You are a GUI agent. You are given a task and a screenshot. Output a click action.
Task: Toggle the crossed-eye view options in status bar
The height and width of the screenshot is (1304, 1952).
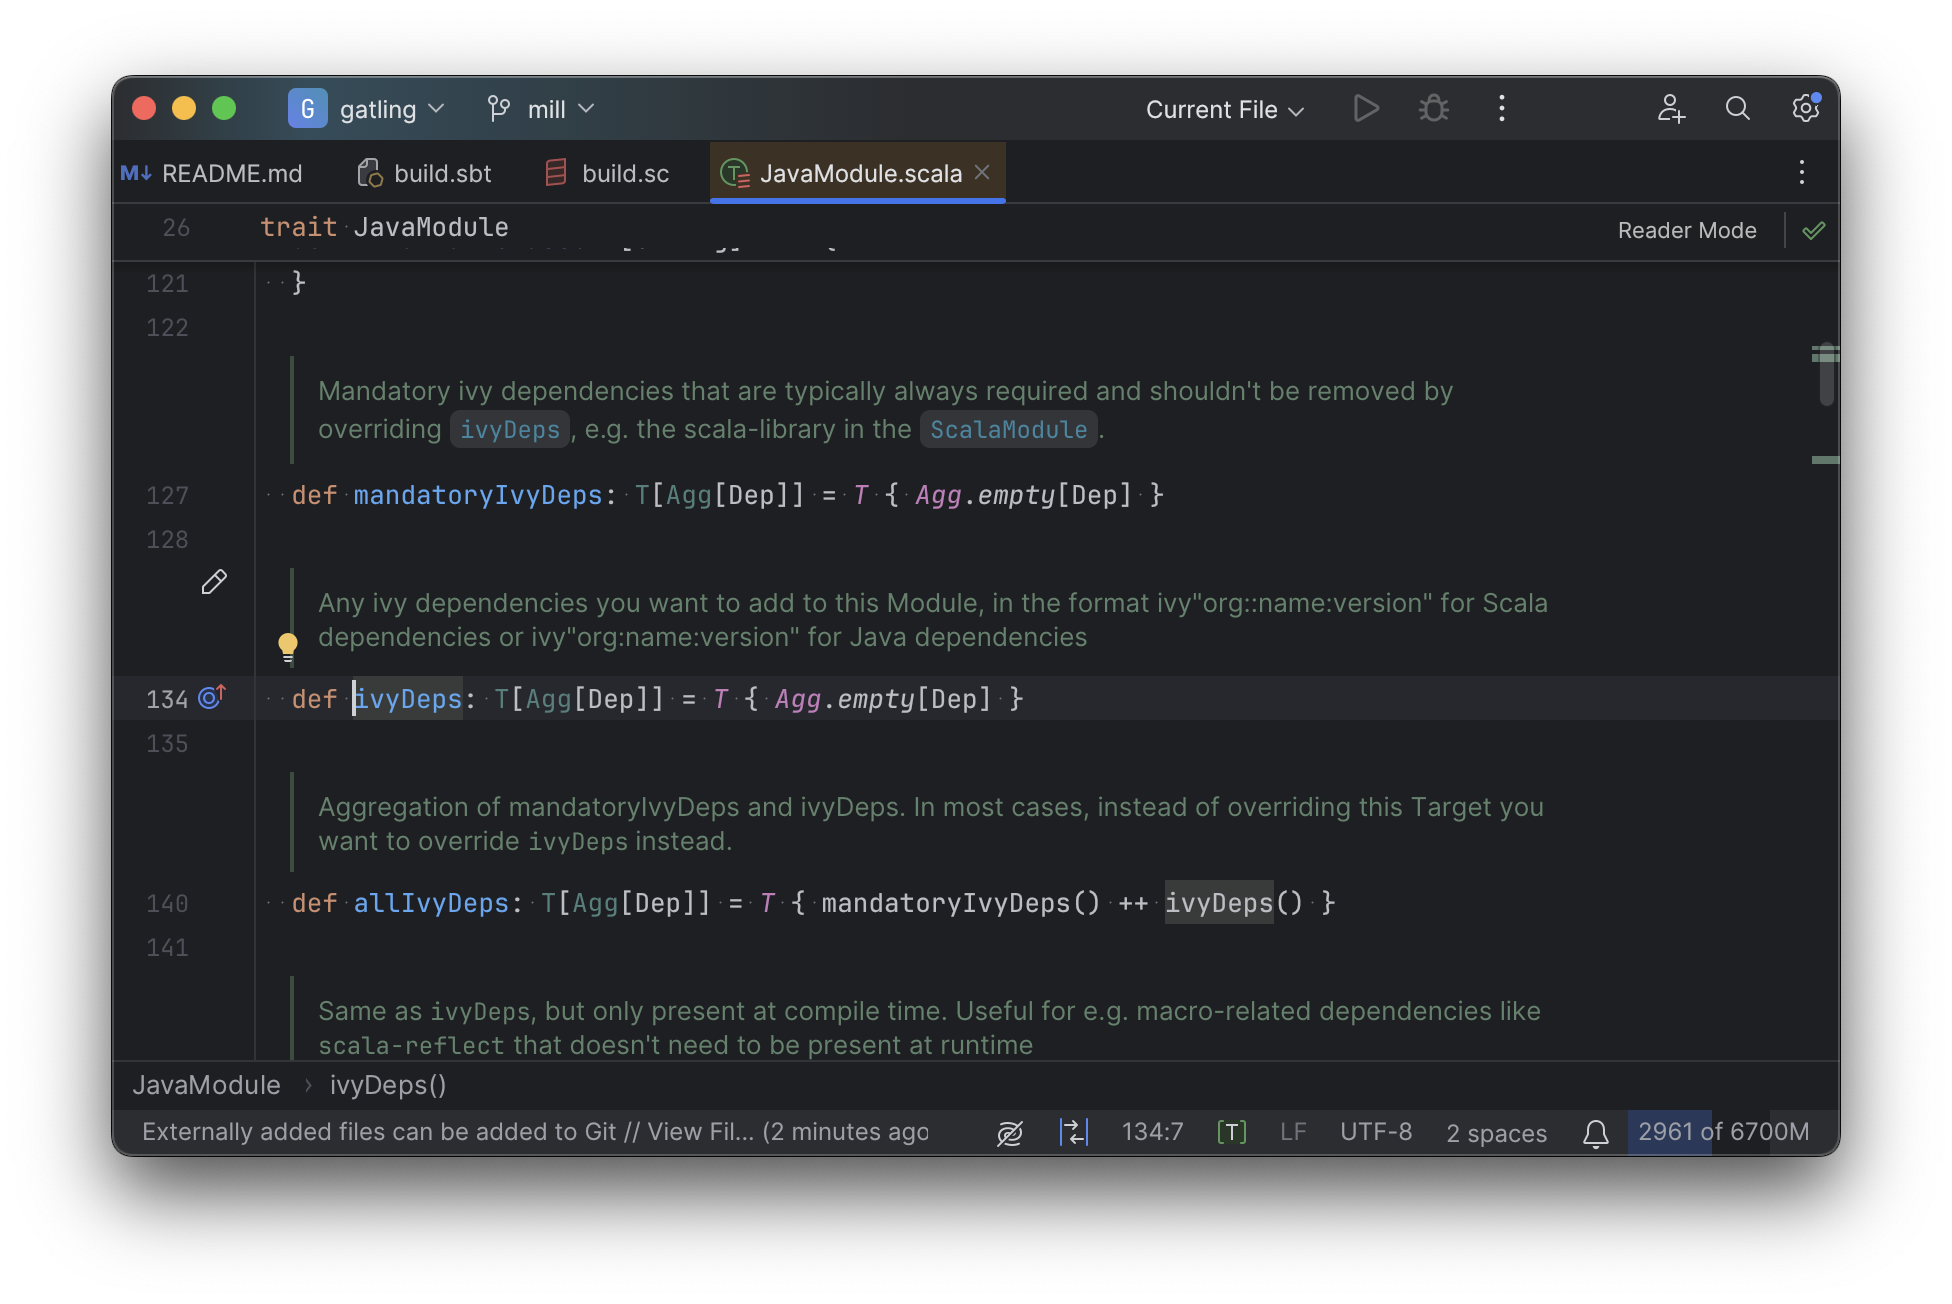[x=1010, y=1132]
